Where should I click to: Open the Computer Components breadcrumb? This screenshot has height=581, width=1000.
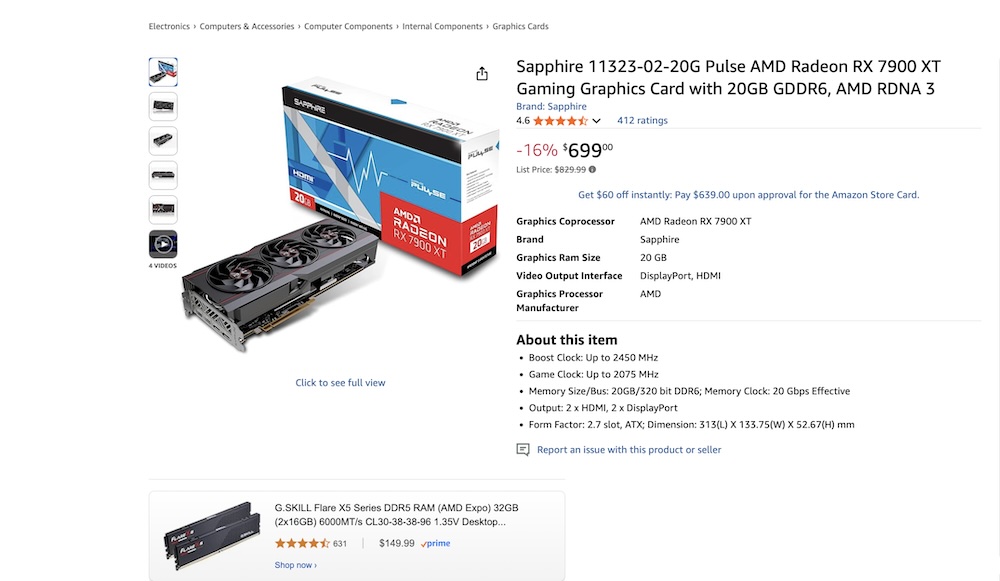(x=348, y=27)
